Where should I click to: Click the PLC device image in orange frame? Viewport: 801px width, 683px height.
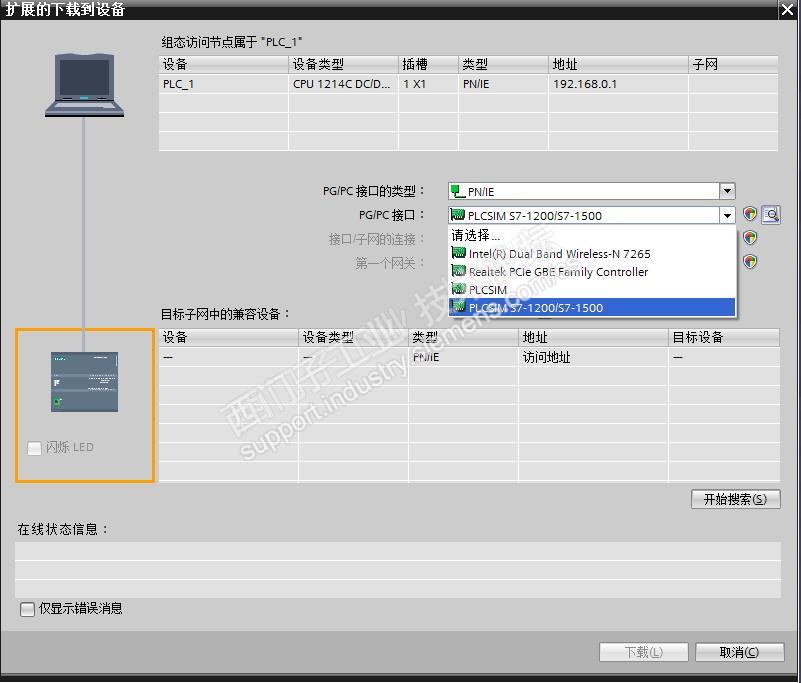click(x=84, y=382)
